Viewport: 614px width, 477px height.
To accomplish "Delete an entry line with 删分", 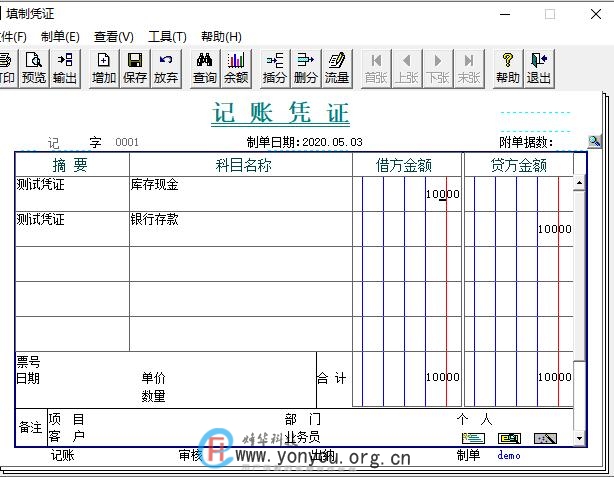I will [306, 68].
